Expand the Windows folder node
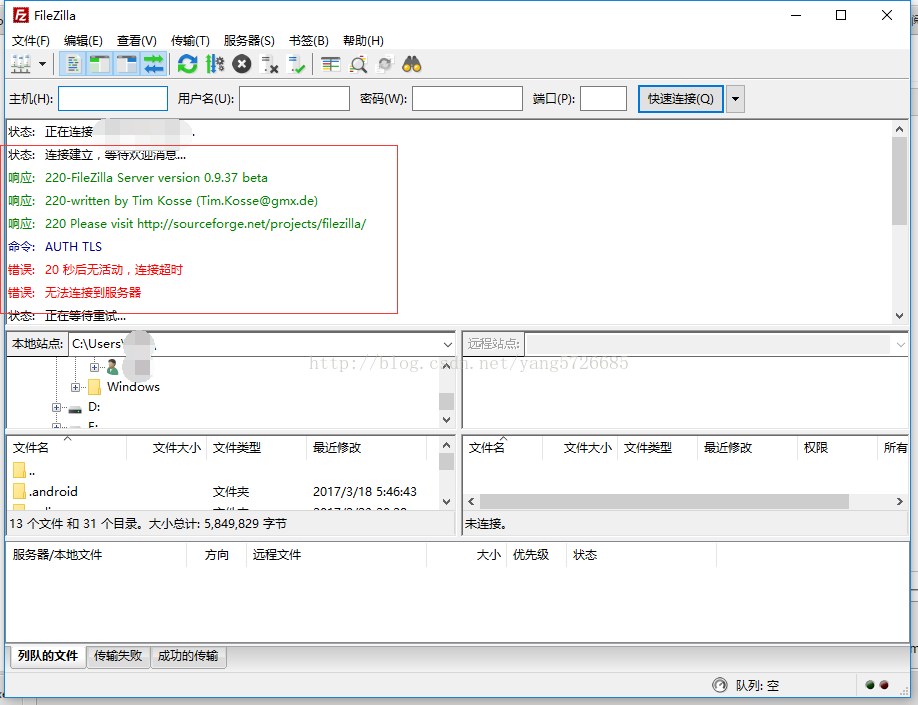 click(75, 387)
